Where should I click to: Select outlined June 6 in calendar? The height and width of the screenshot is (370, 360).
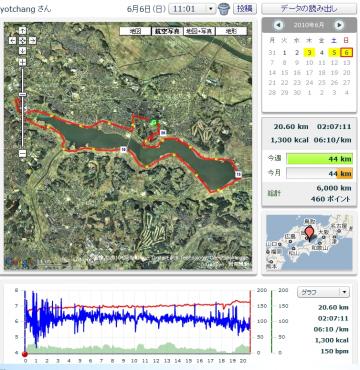click(347, 52)
